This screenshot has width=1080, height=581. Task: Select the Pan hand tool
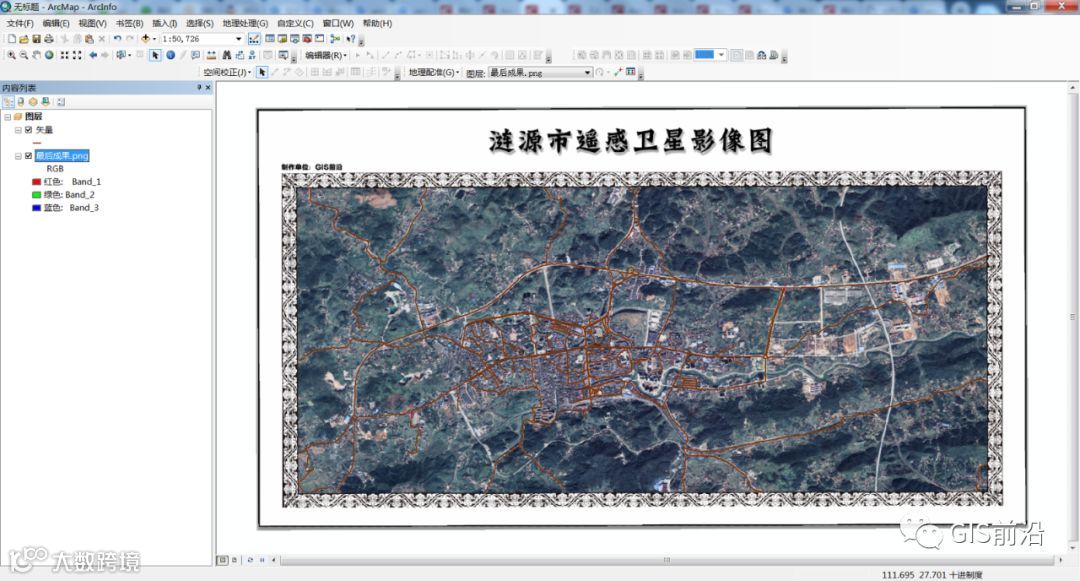click(x=36, y=55)
